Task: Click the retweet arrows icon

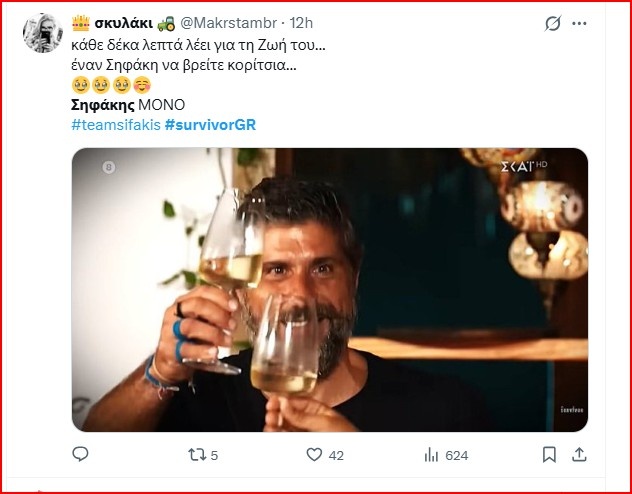Action: point(197,455)
